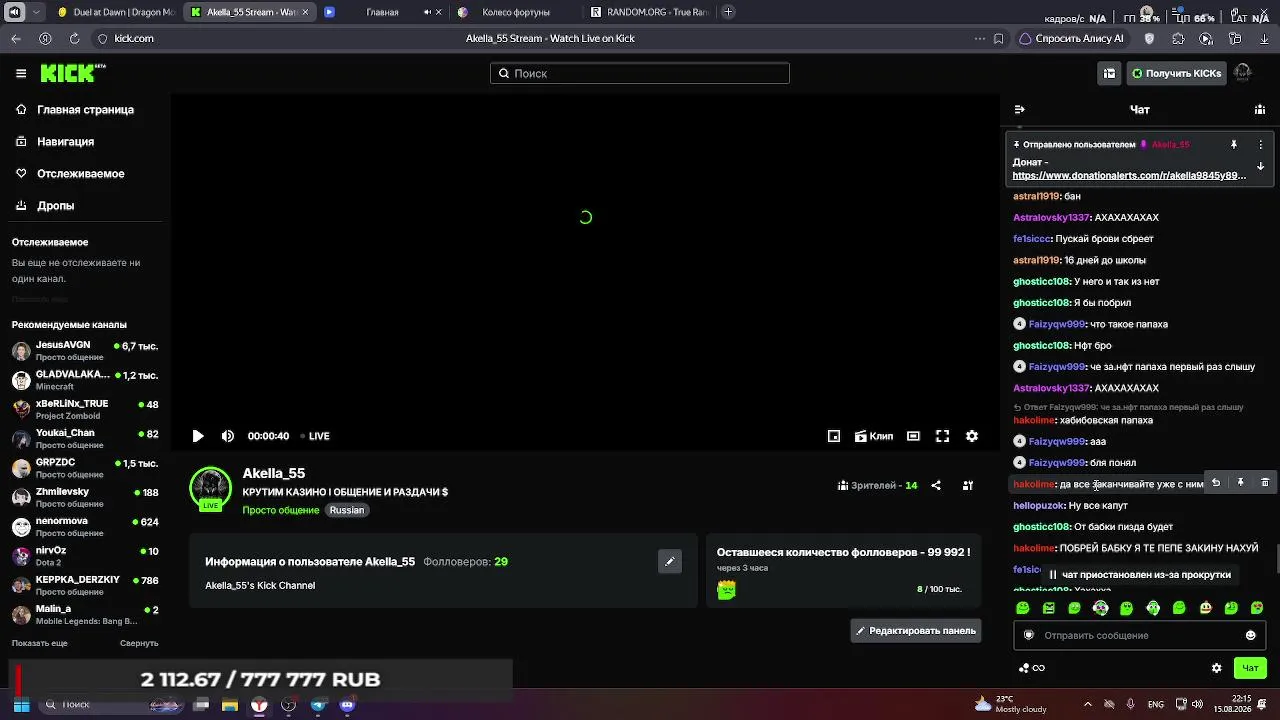Click the search field labeled Поиск
The width and height of the screenshot is (1280, 720).
(640, 73)
